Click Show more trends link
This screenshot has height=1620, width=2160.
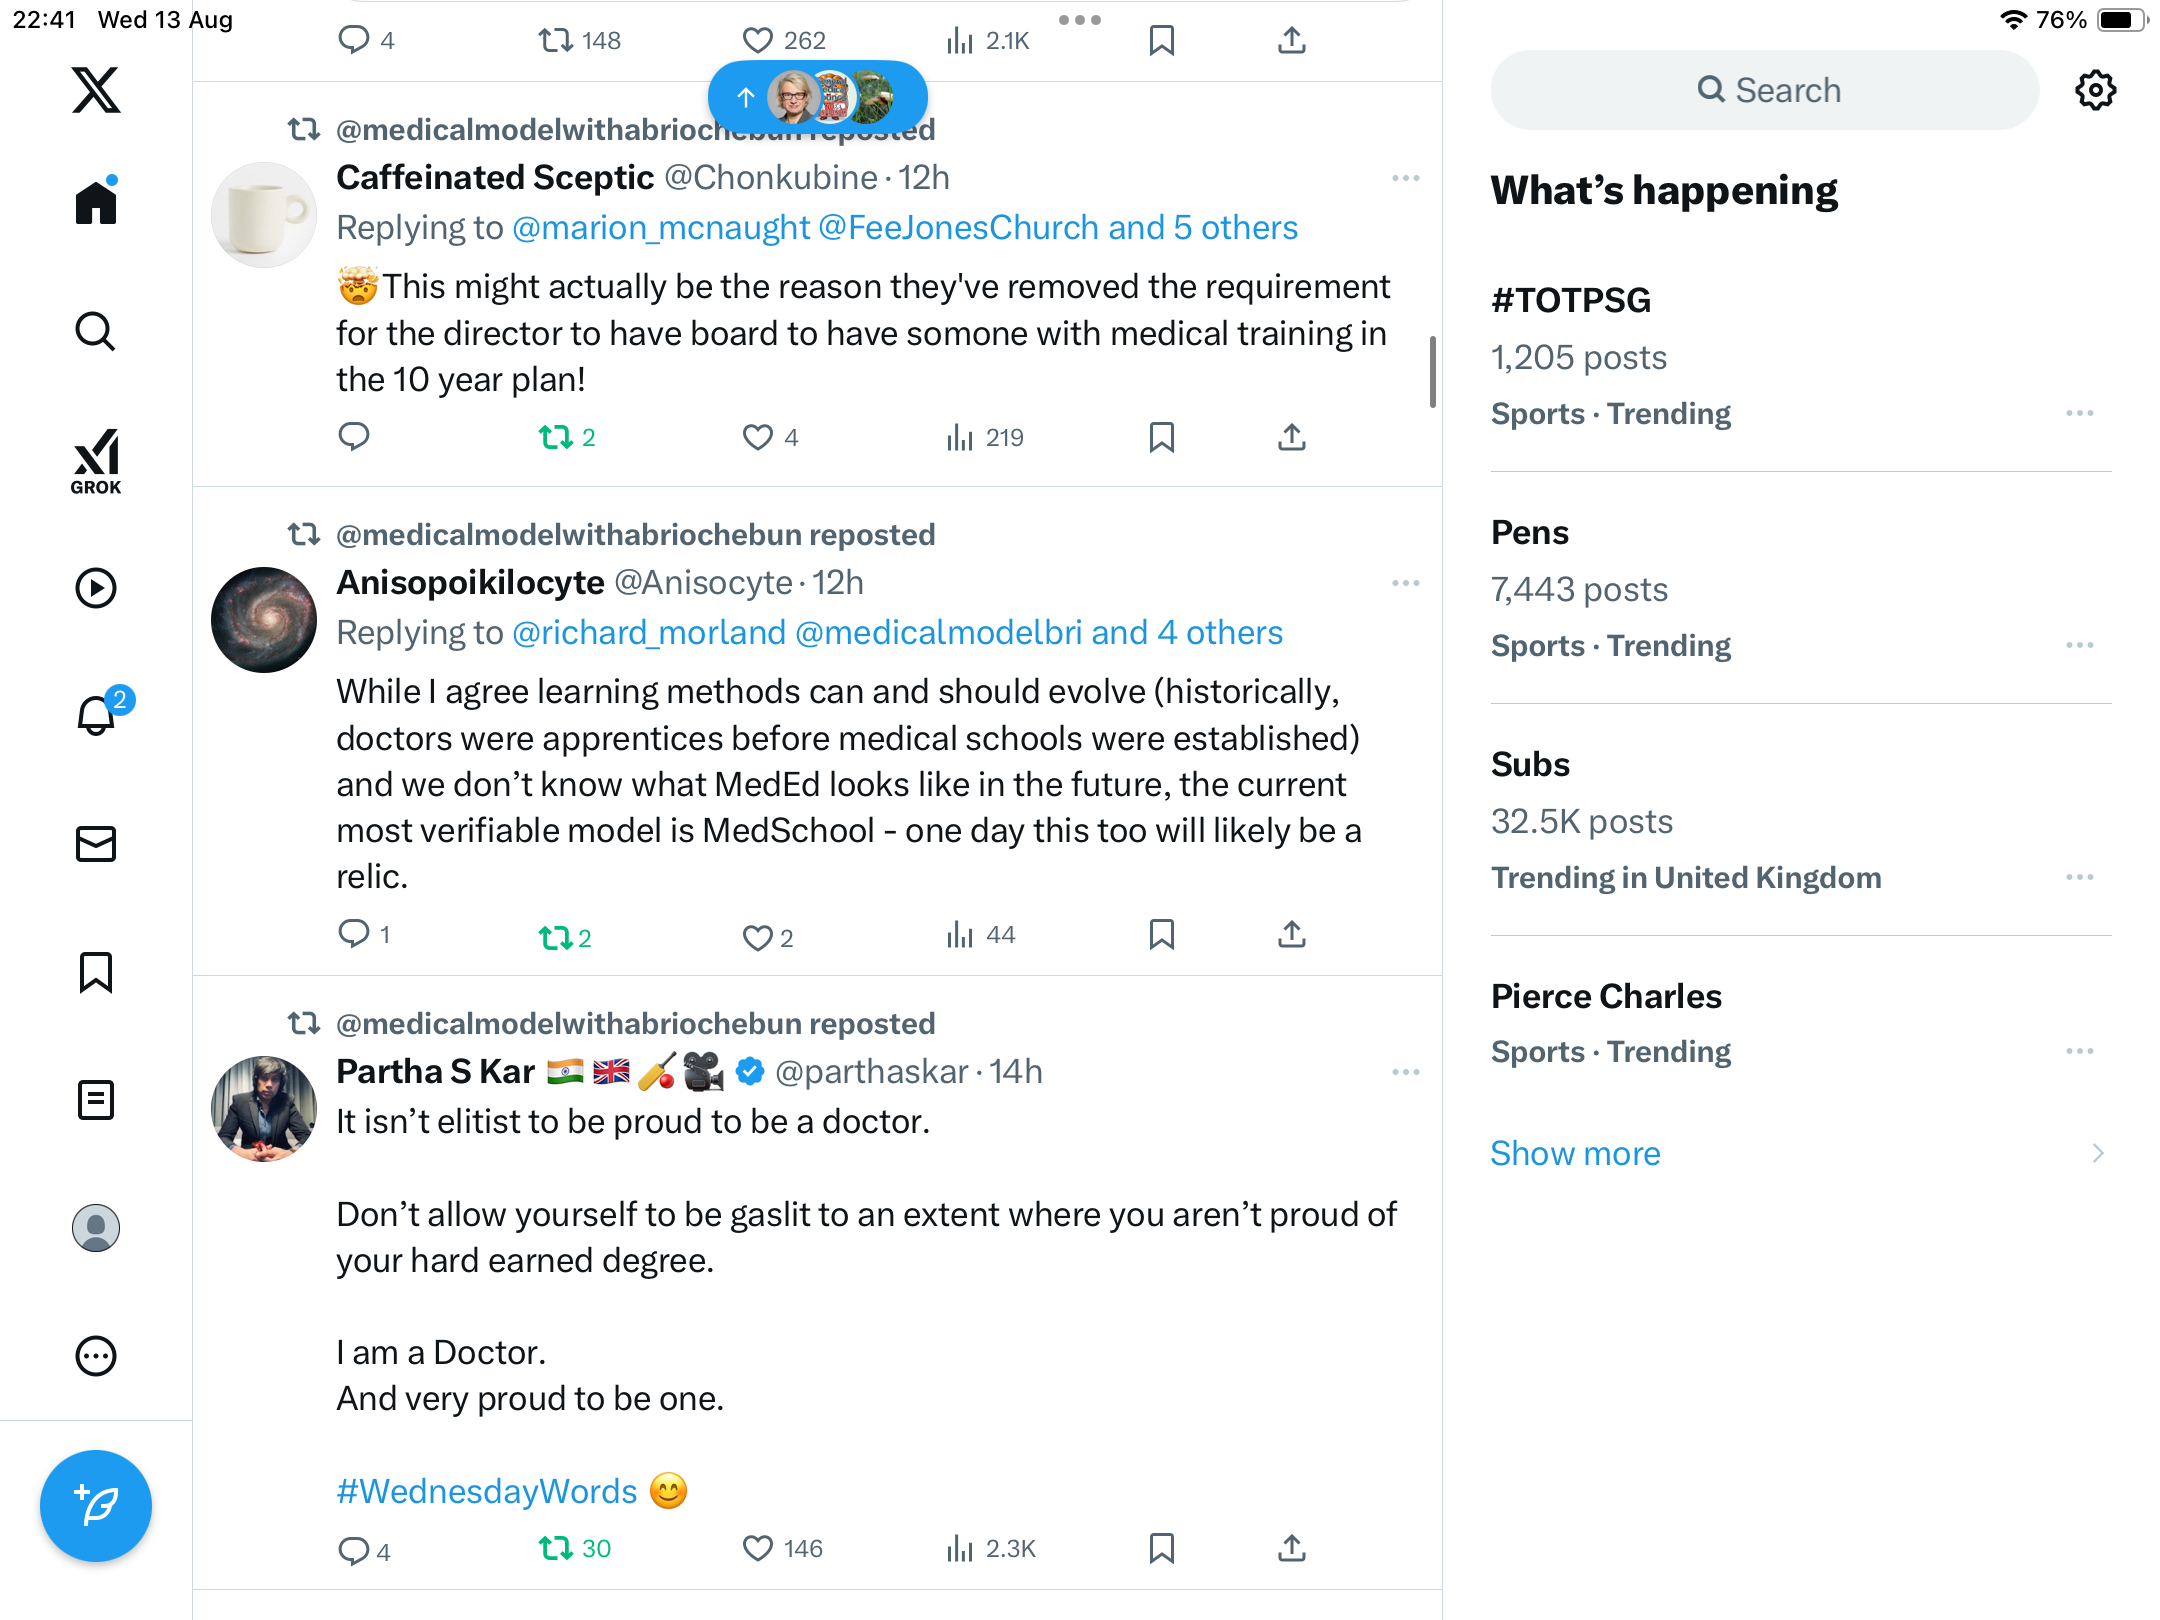(x=1575, y=1153)
